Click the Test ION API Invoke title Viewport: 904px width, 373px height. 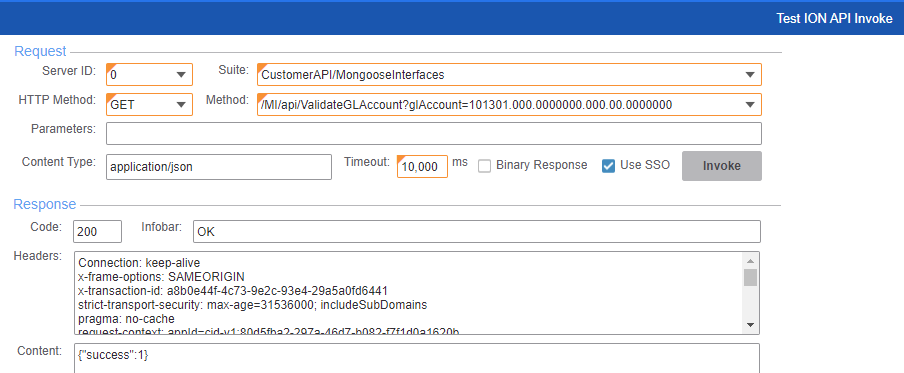[834, 18]
